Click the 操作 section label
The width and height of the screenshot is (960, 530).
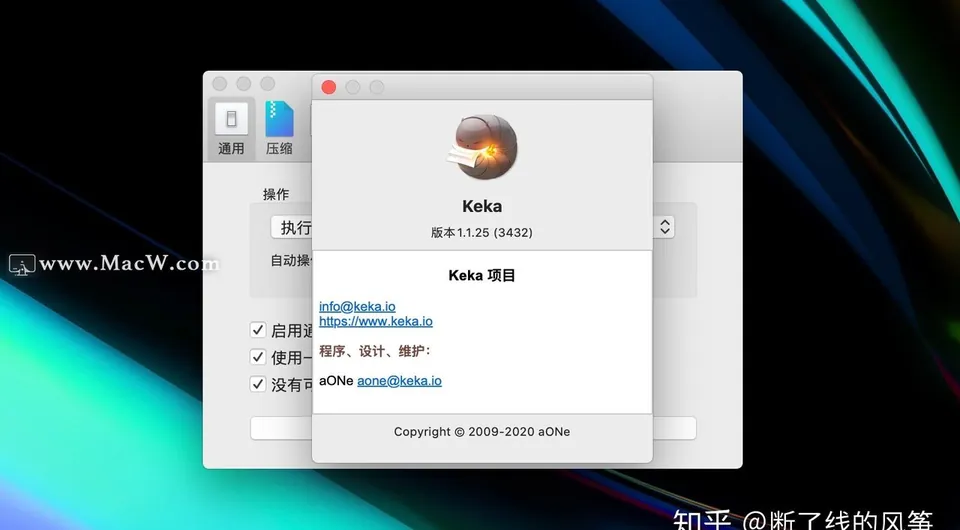(x=276, y=195)
